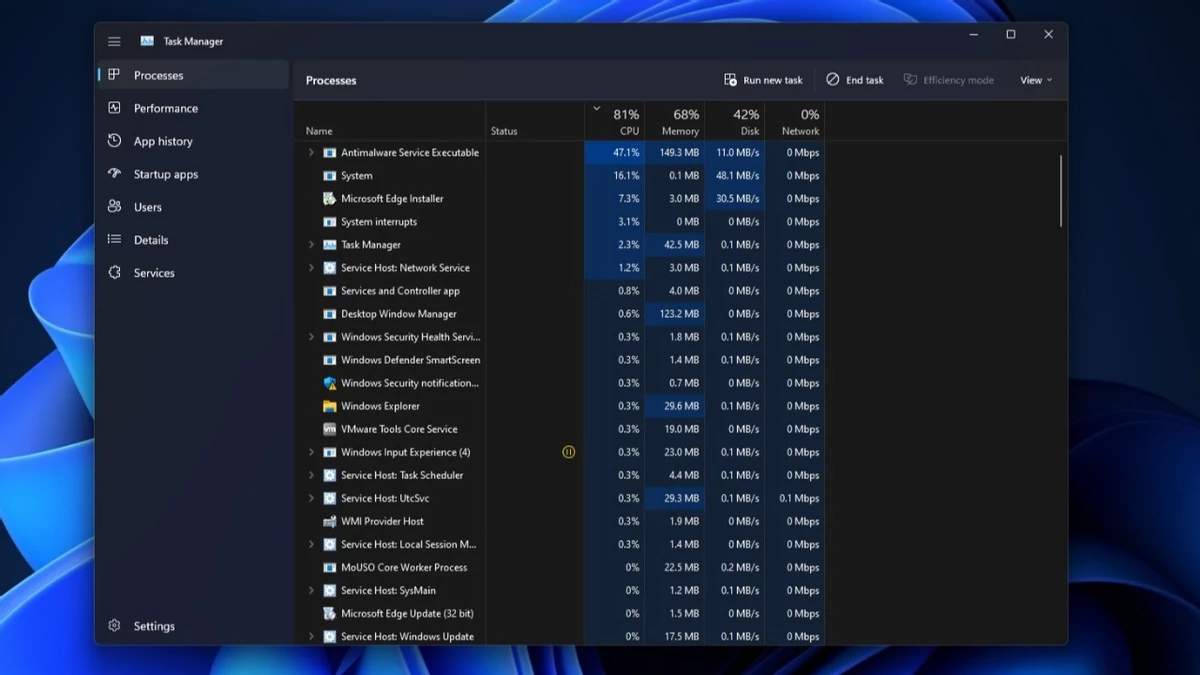Click the hamburger navigation menu icon
Screen dimensions: 1200x675
tap(114, 41)
